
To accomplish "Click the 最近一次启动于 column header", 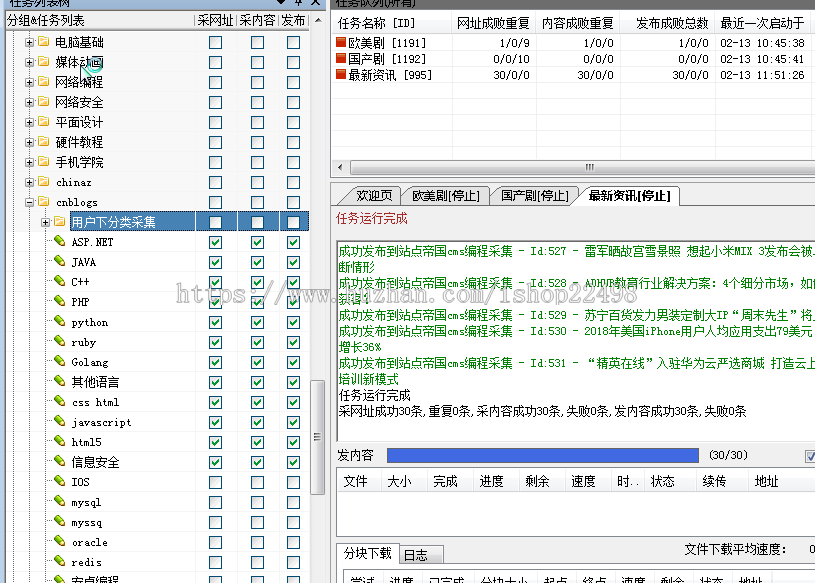I will [764, 23].
